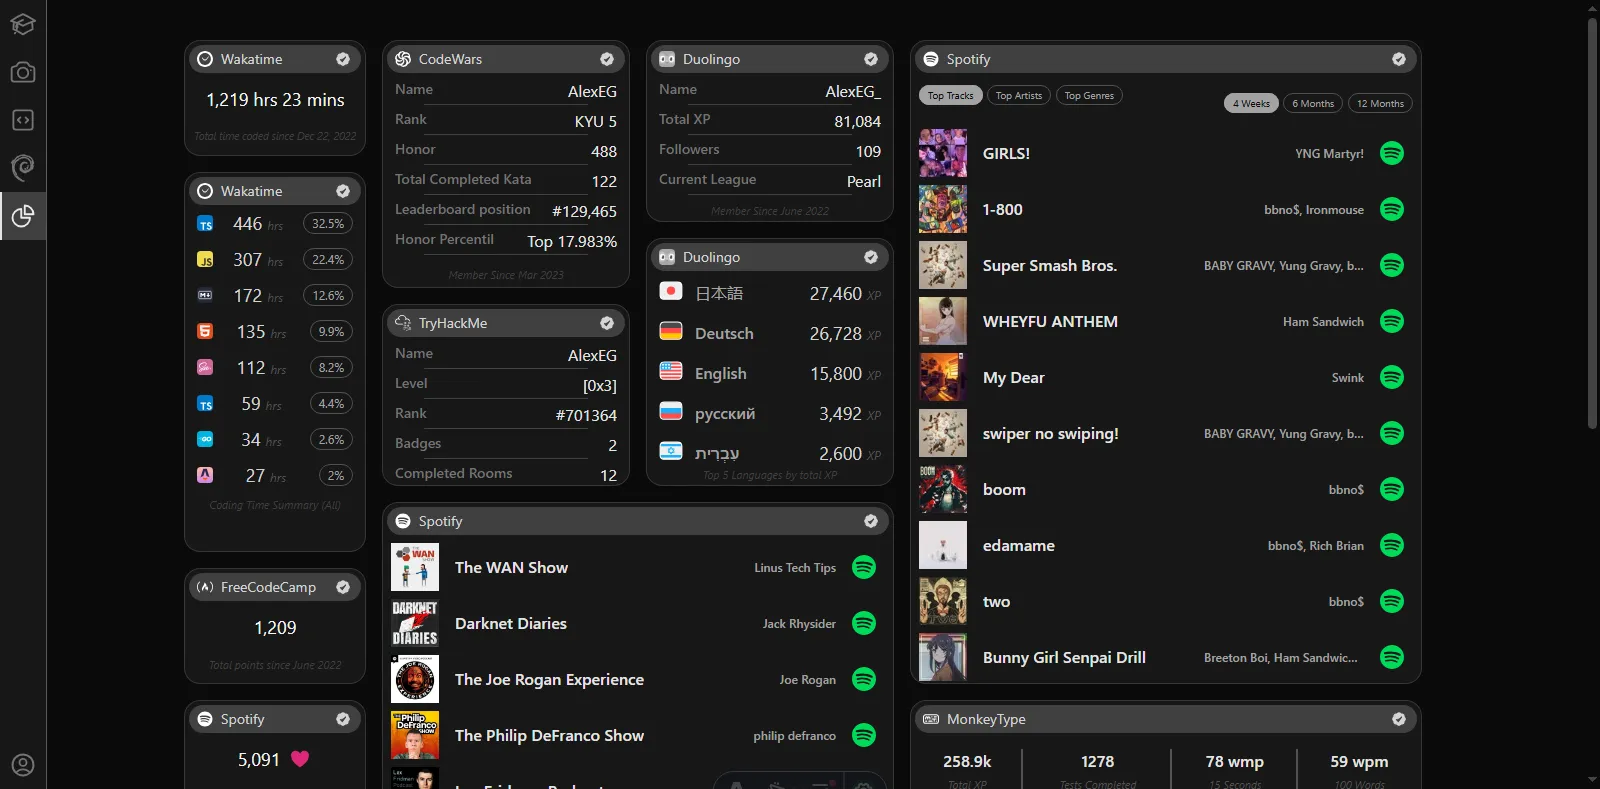Viewport: 1600px width, 789px height.
Task: Click the 1,209 FreeCodeCamp points
Action: [275, 628]
